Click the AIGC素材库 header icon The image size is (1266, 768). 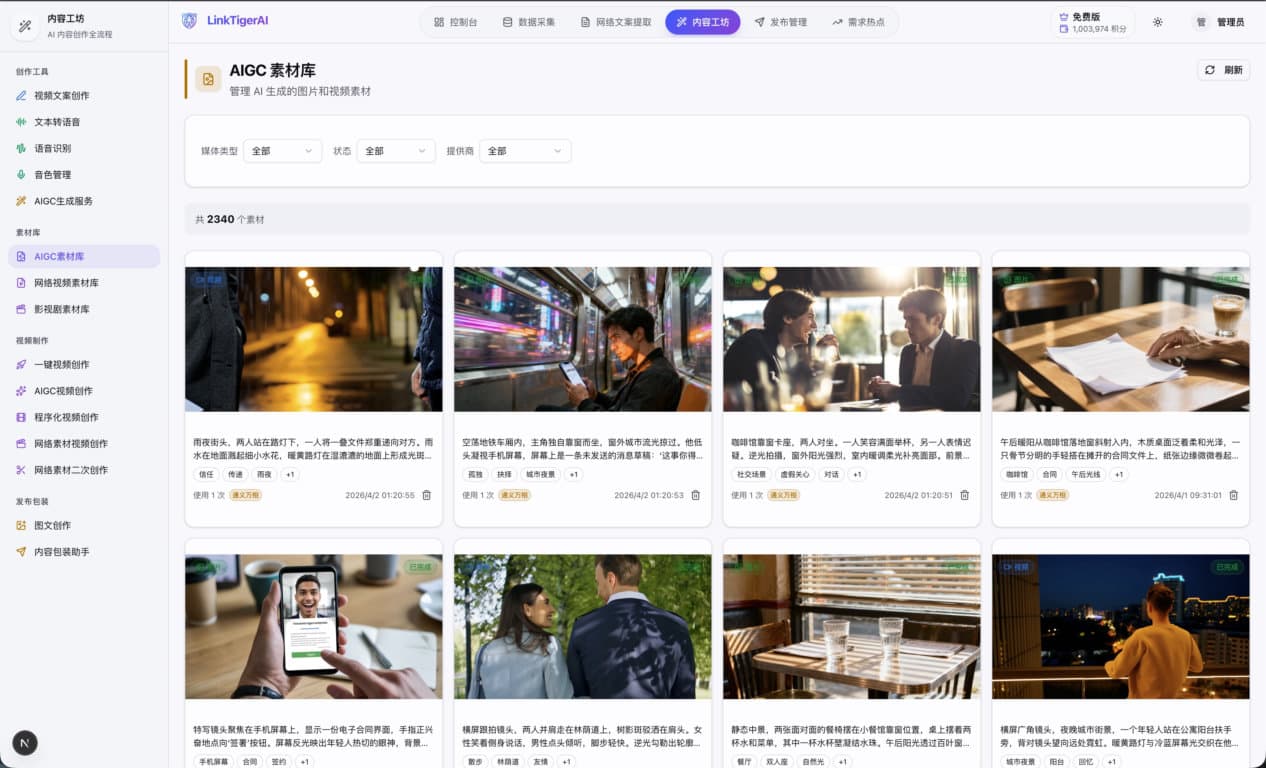click(208, 79)
